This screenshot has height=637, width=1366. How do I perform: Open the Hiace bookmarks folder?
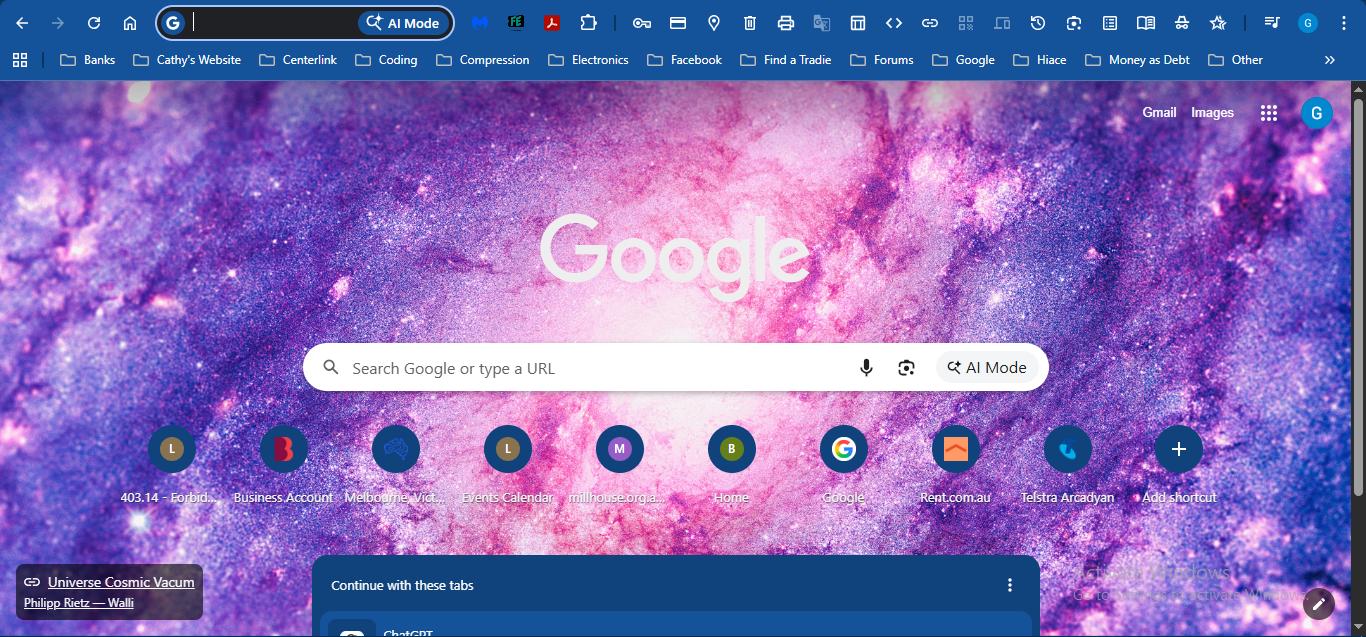tap(1040, 60)
